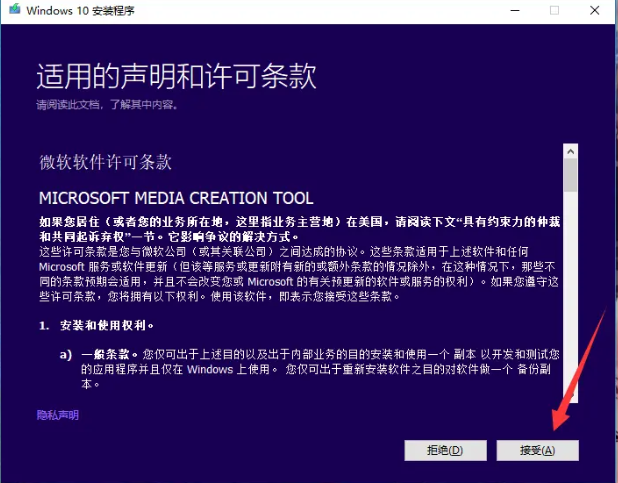
Task: Click the window title text Windows 10 安装程序
Action: tap(80, 10)
